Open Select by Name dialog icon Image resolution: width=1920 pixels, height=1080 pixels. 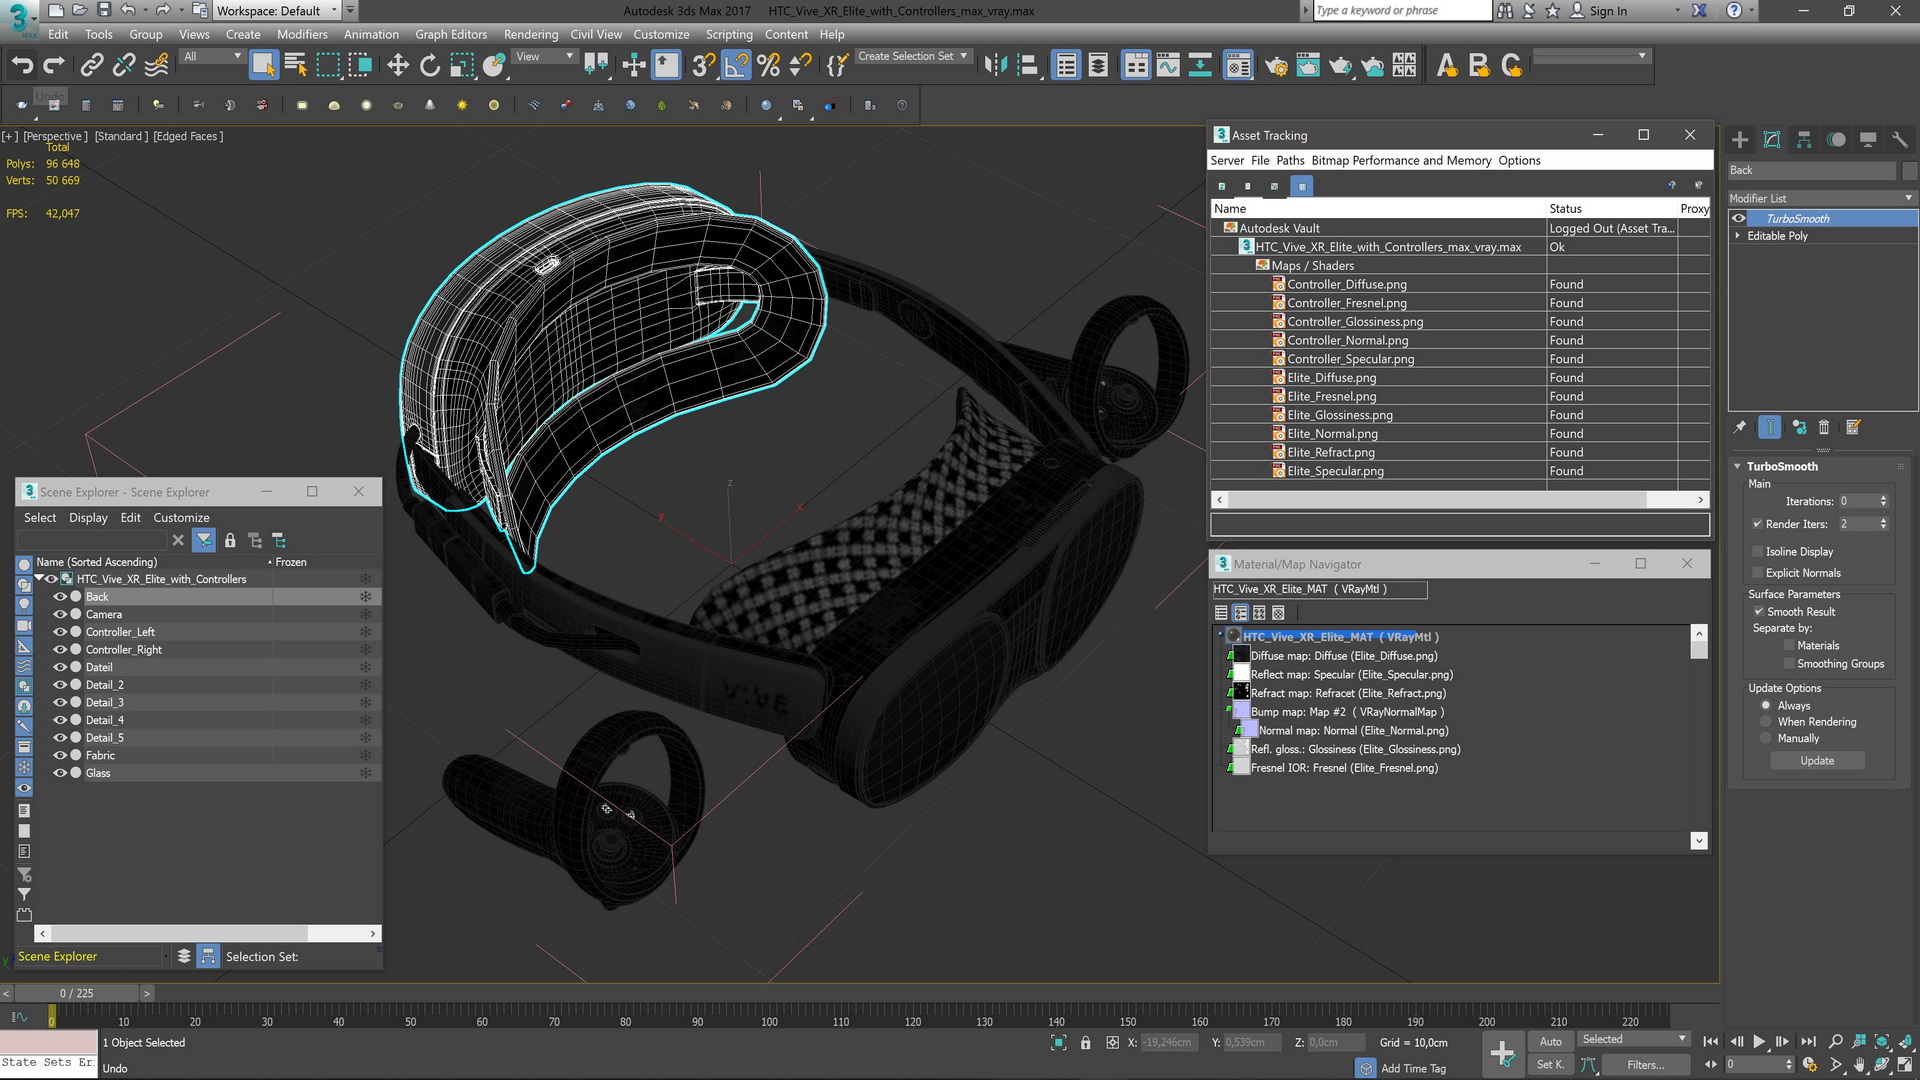coord(295,66)
